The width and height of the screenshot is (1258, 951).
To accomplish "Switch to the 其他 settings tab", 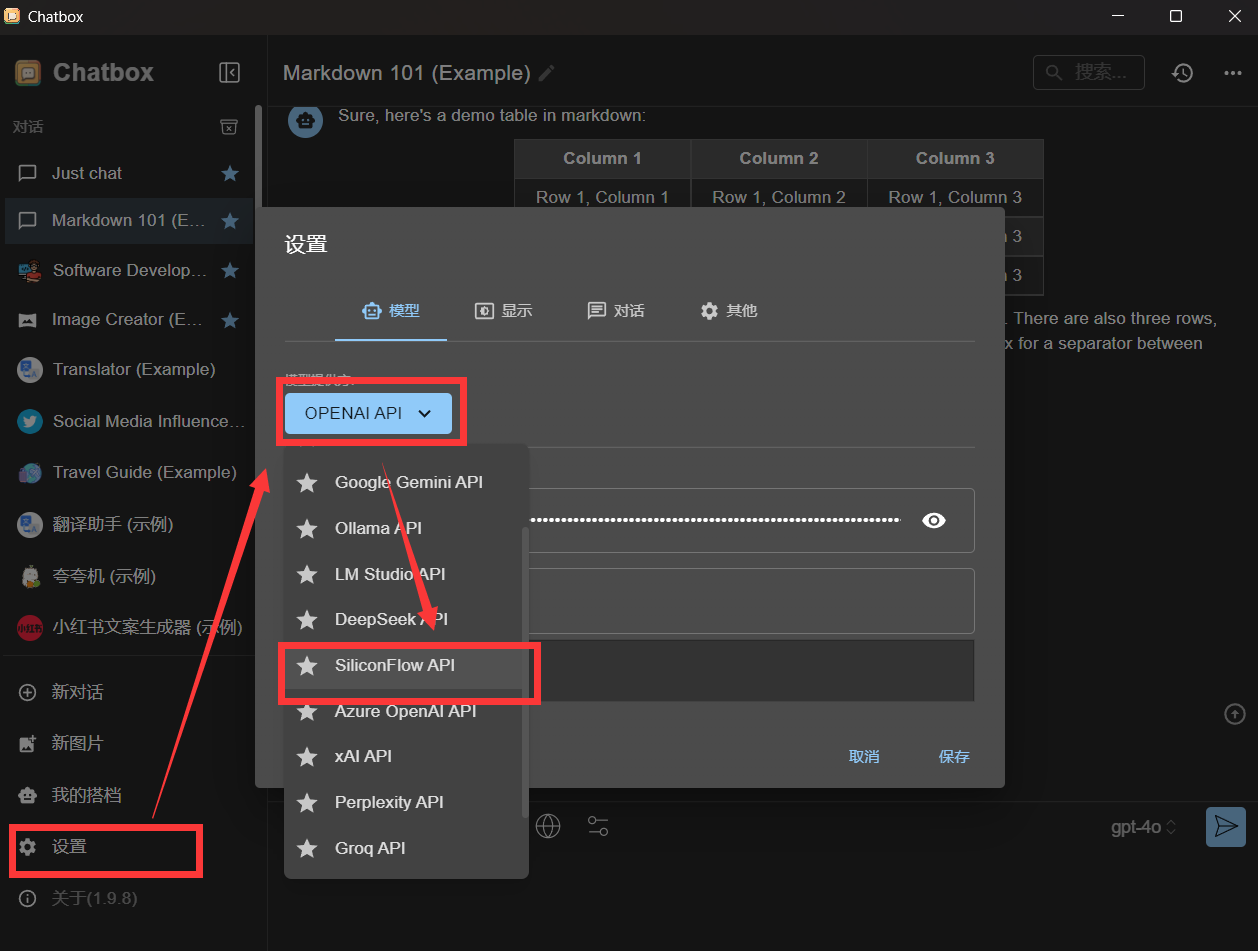I will pos(729,311).
